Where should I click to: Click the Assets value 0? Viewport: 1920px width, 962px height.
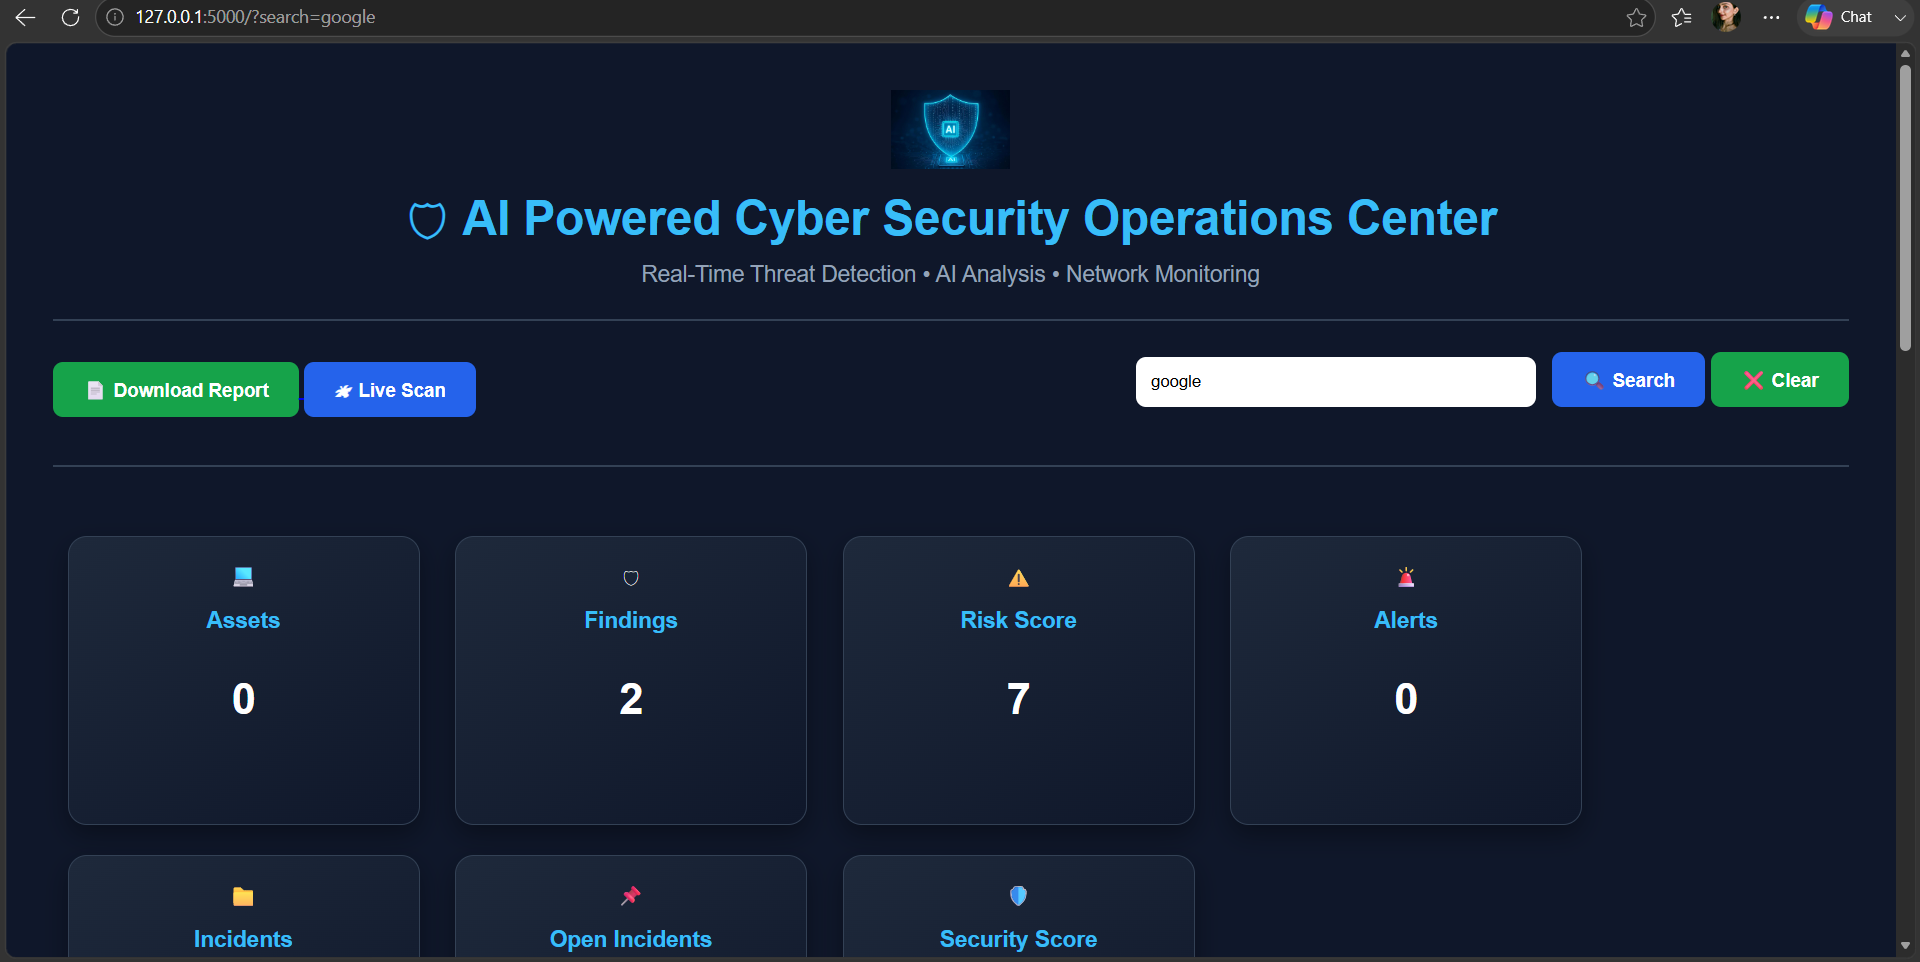(x=243, y=699)
